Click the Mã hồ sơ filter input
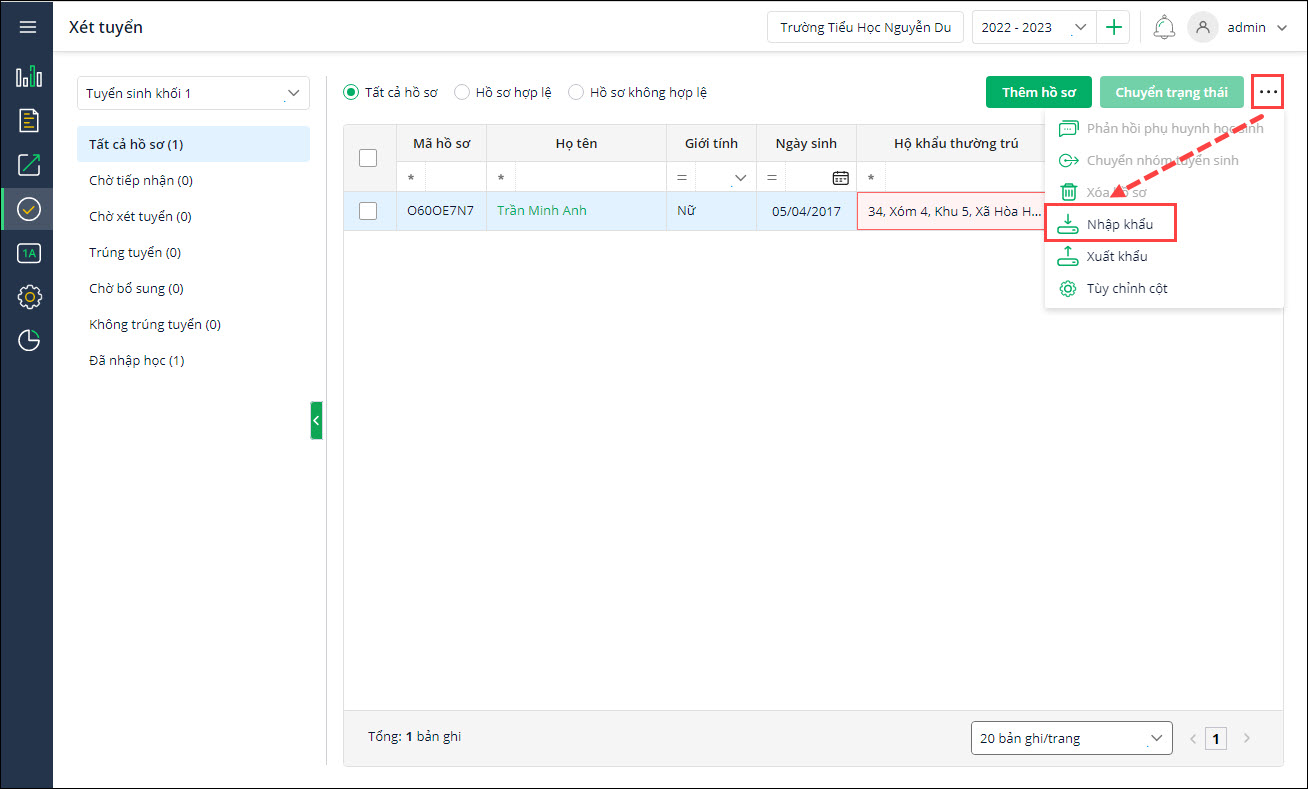This screenshot has width=1308, height=789. tap(455, 177)
